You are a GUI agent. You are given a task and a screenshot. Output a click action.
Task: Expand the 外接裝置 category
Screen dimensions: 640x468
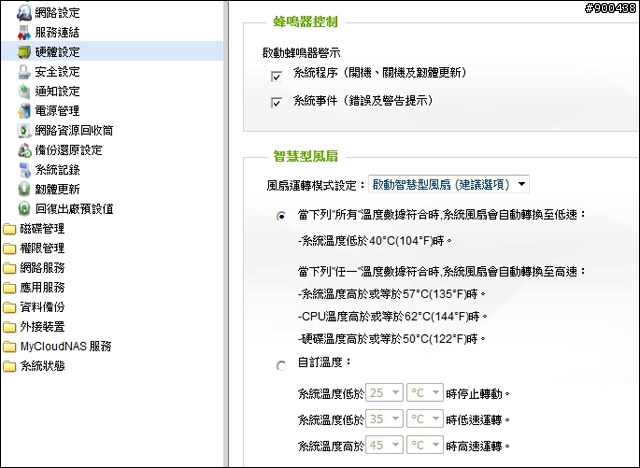click(42, 327)
